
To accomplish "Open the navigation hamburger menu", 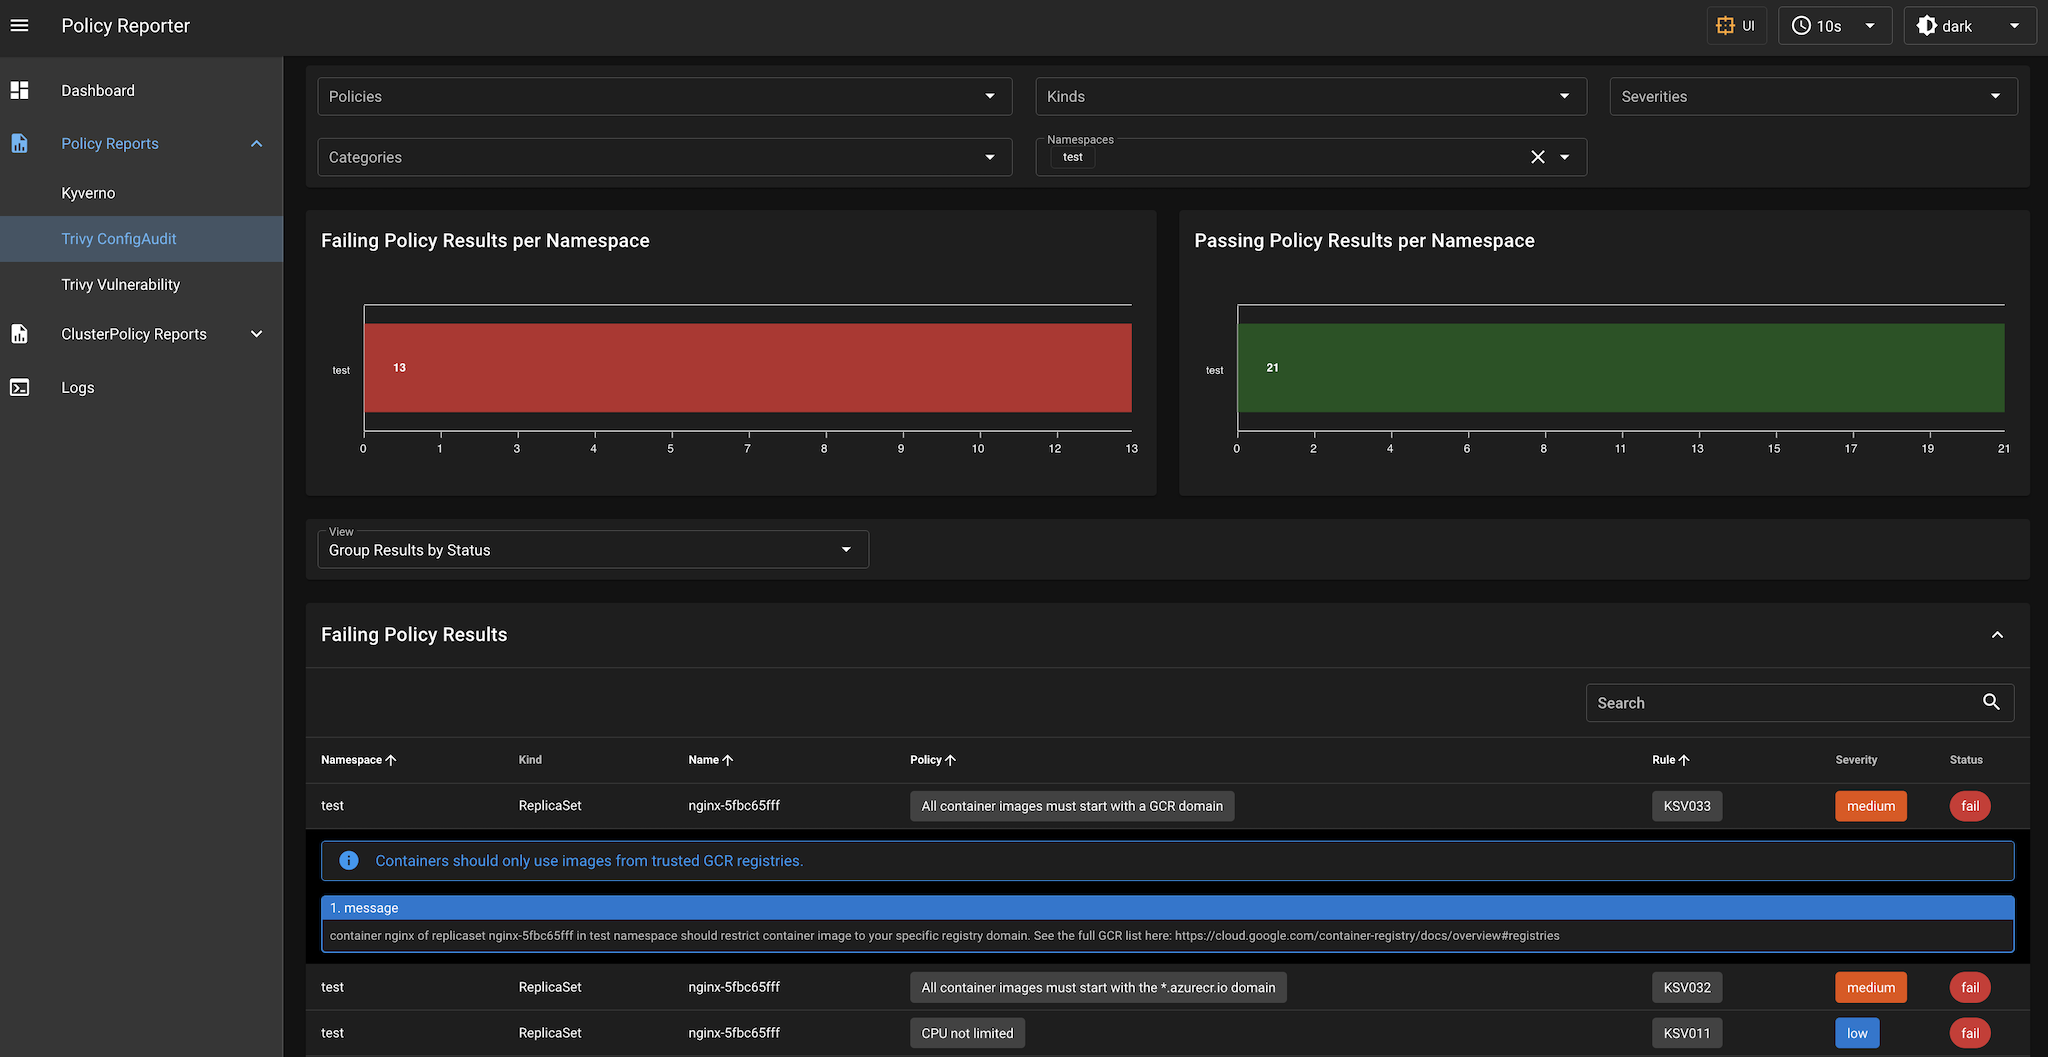I will tap(20, 25).
